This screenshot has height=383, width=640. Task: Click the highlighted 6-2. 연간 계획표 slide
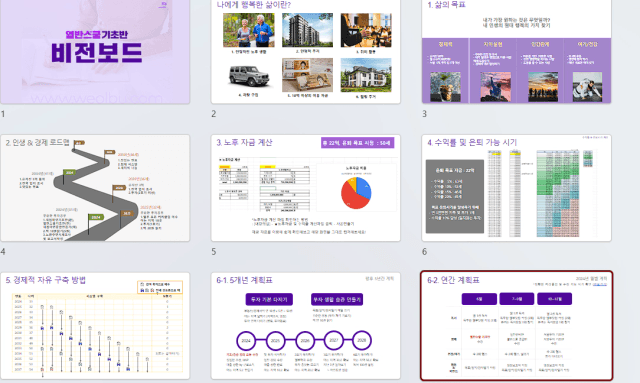point(516,326)
